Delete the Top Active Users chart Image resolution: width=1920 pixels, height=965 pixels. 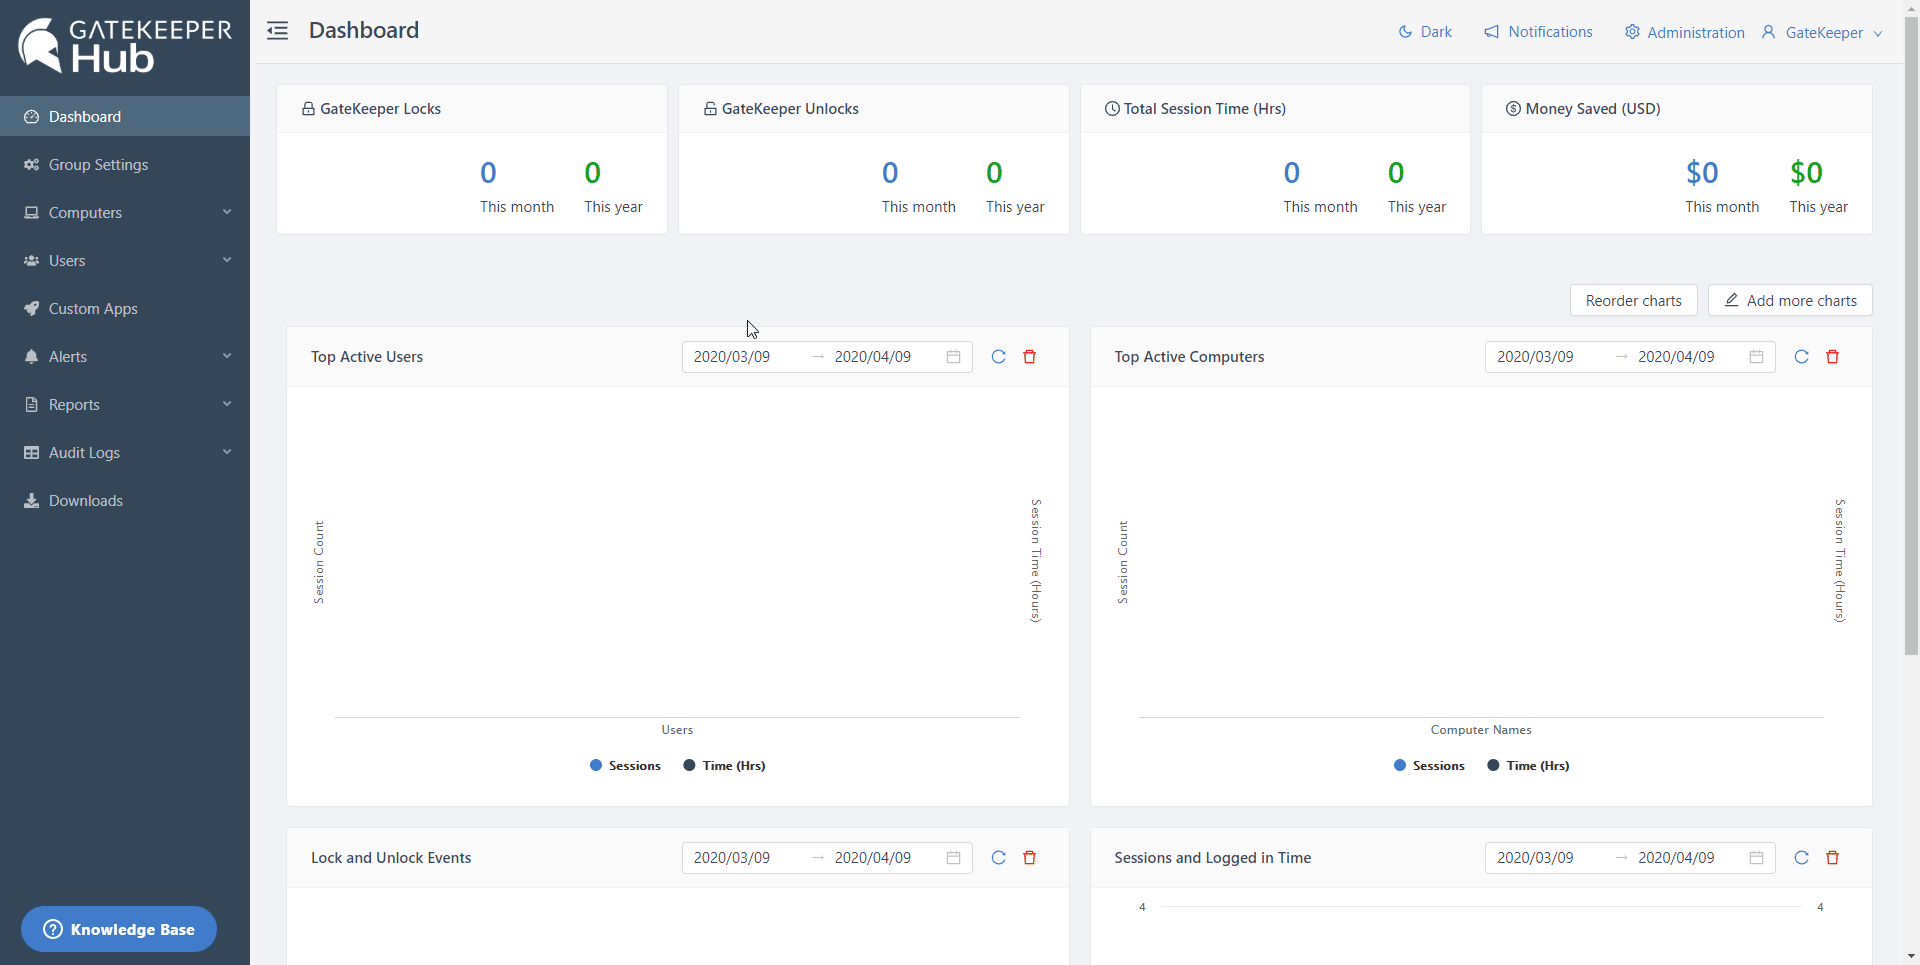[1029, 357]
